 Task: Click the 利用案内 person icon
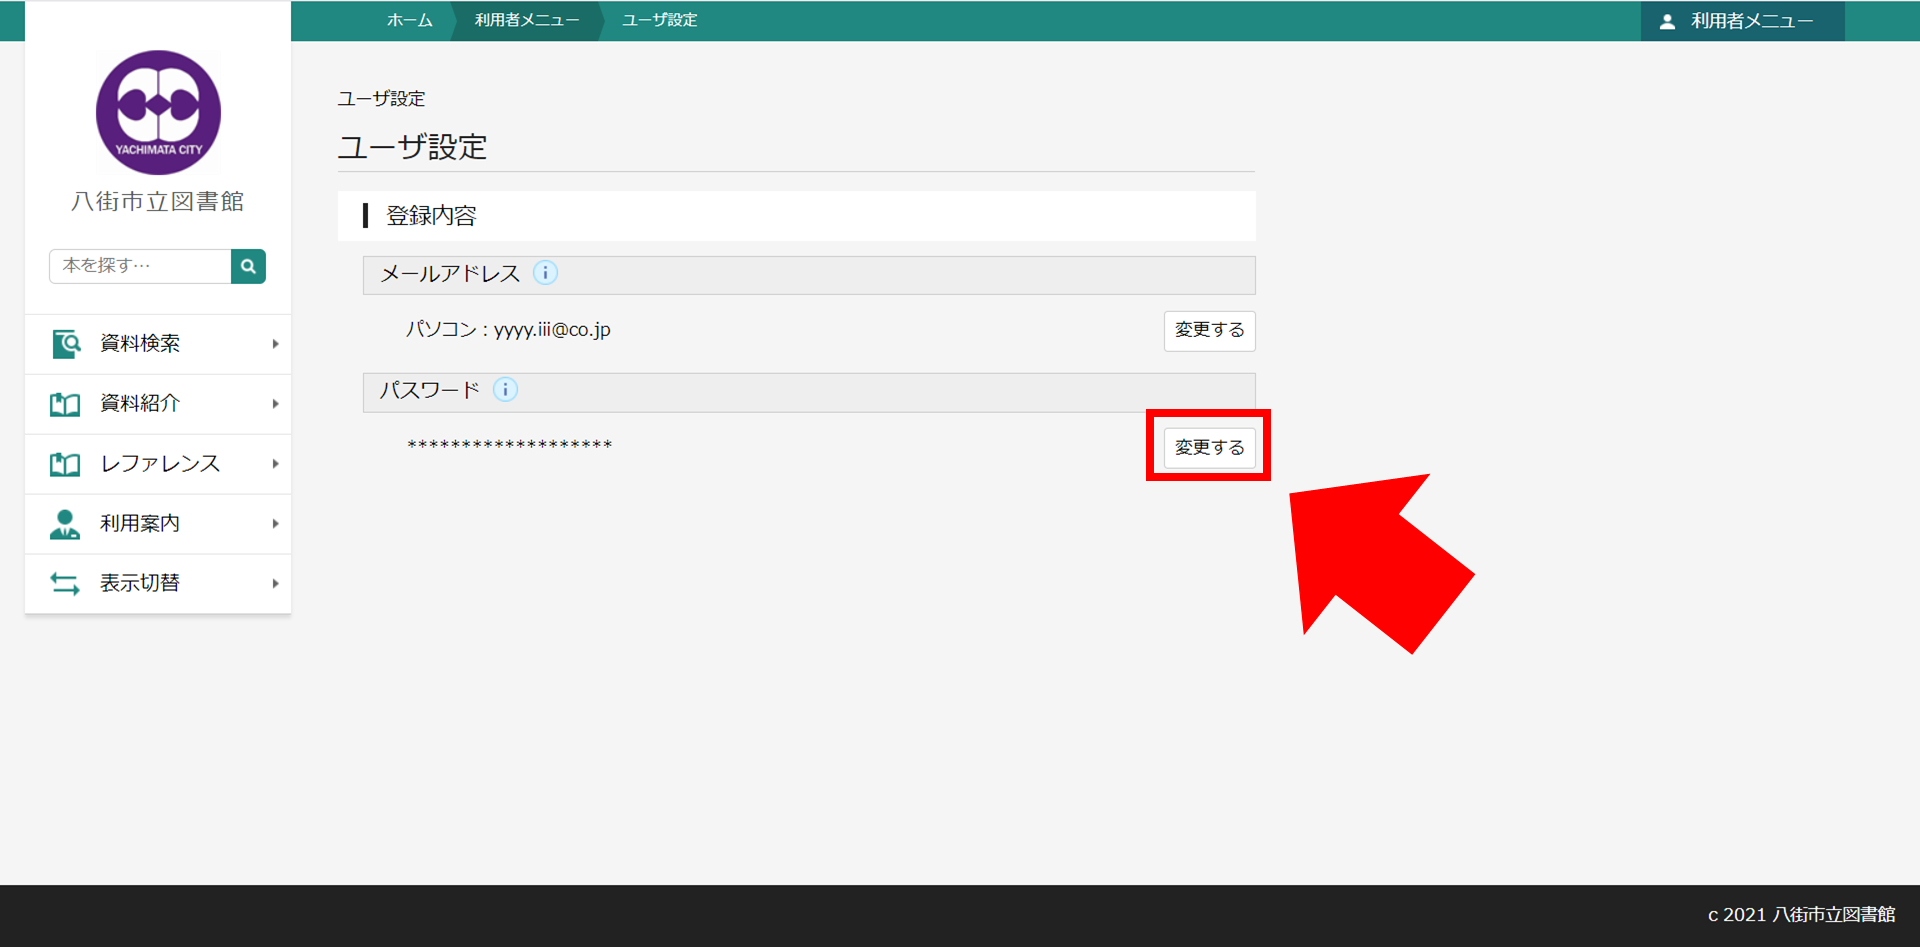click(65, 524)
